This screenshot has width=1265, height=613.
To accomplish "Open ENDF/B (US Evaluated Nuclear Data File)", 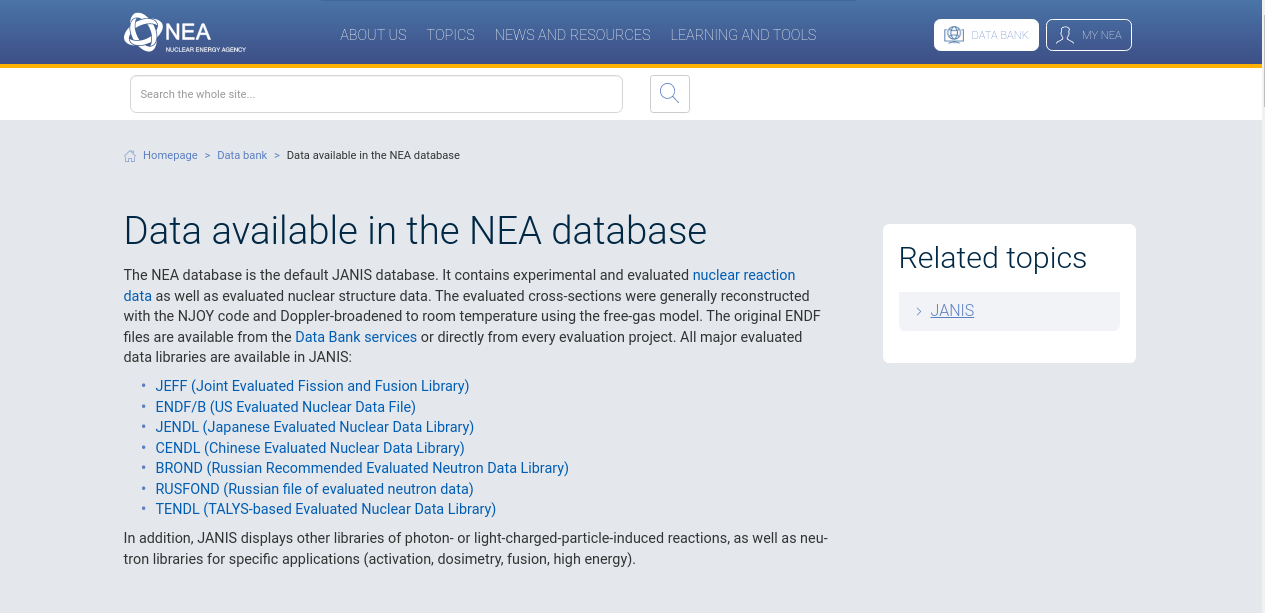I will pos(286,407).
